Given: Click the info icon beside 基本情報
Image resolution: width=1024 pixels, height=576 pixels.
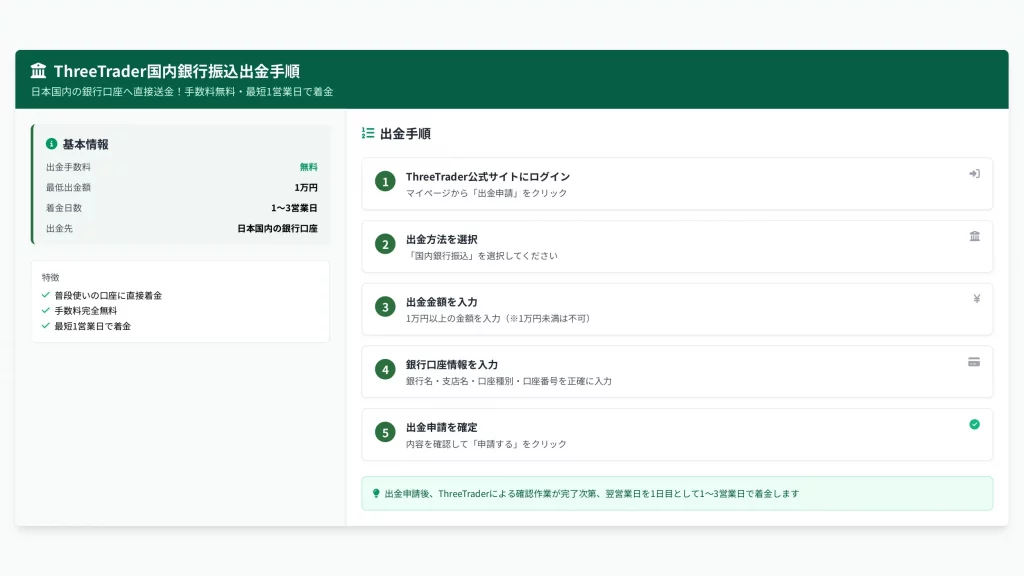Looking at the screenshot, I should click(52, 144).
